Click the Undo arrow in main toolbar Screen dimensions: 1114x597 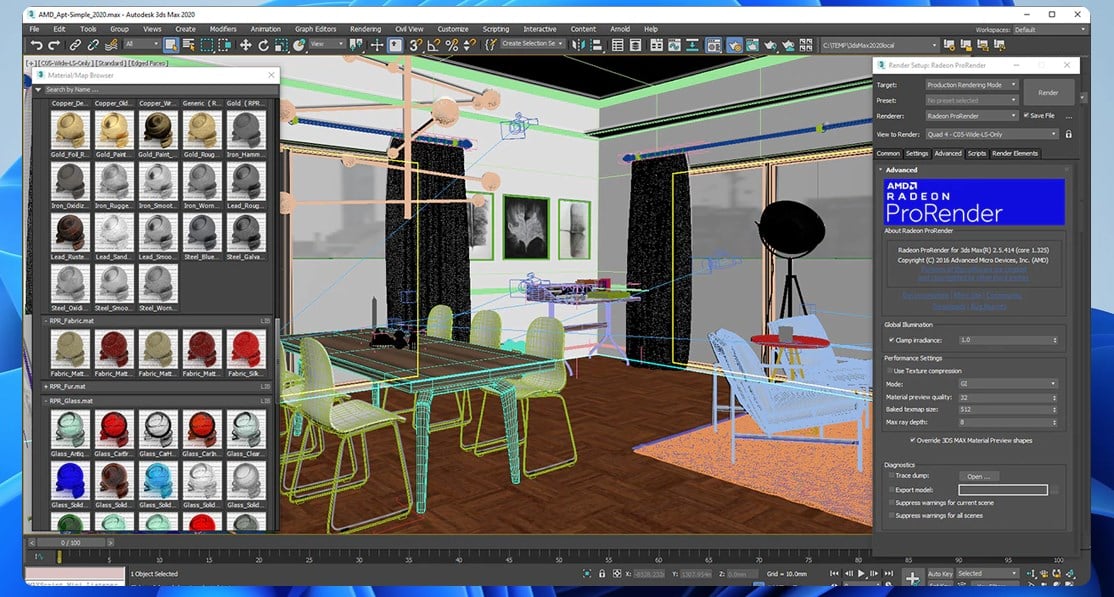(x=36, y=45)
